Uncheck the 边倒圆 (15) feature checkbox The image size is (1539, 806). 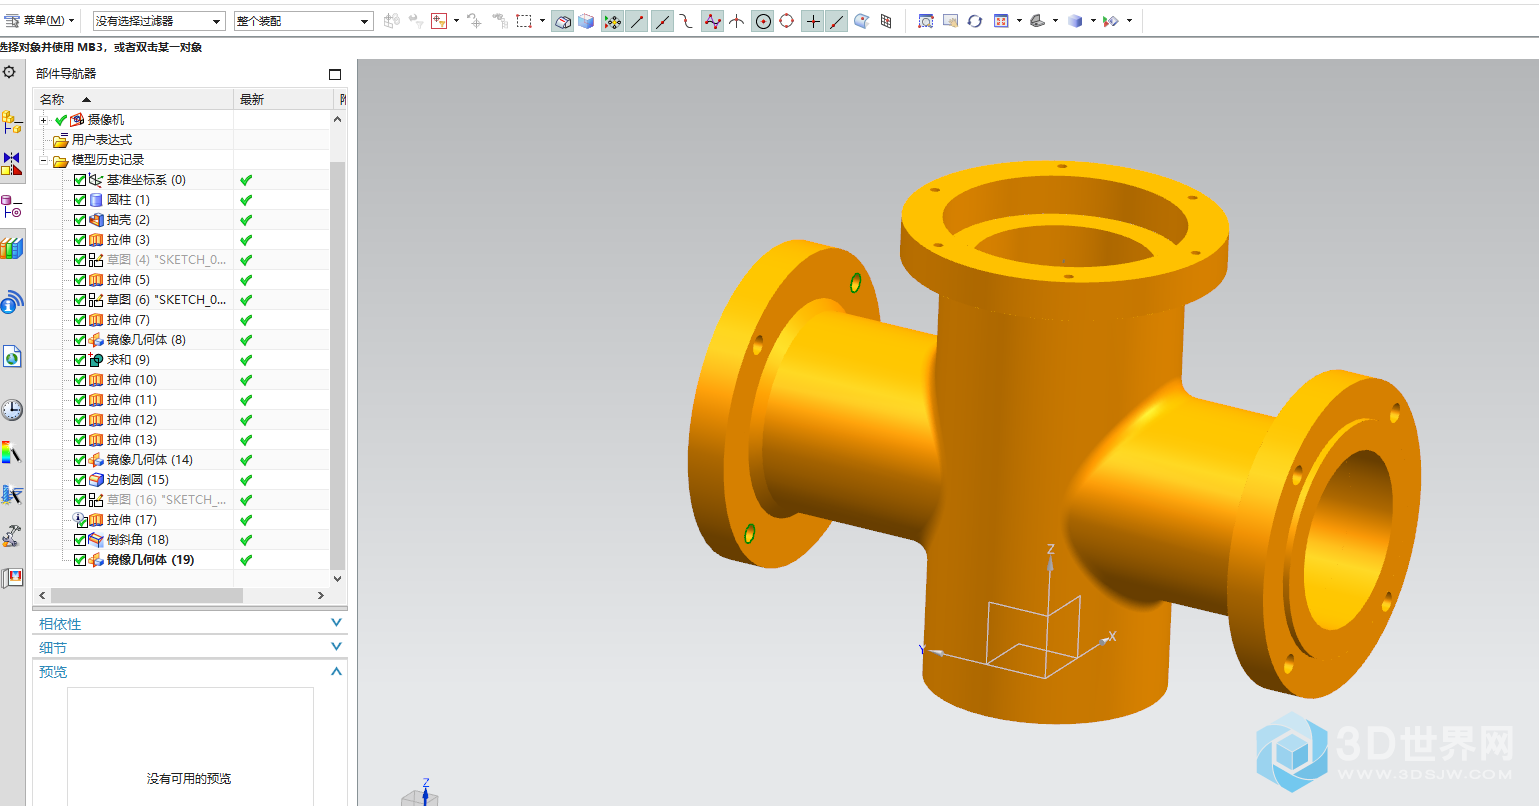pyautogui.click(x=80, y=480)
